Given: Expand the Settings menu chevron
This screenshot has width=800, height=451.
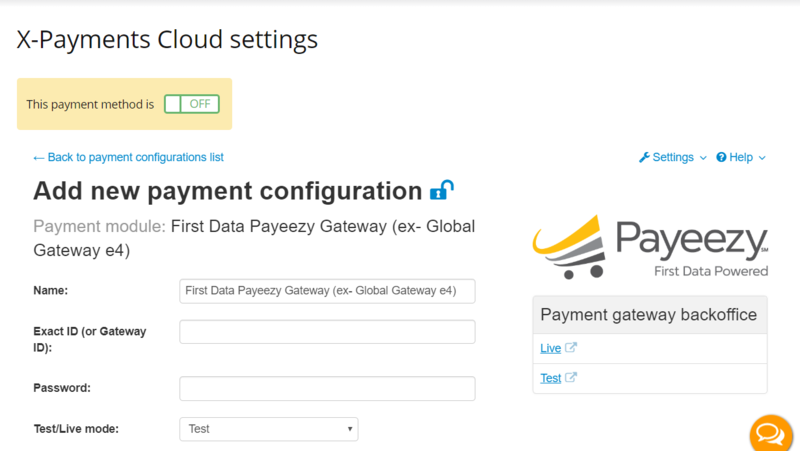Looking at the screenshot, I should pos(703,158).
